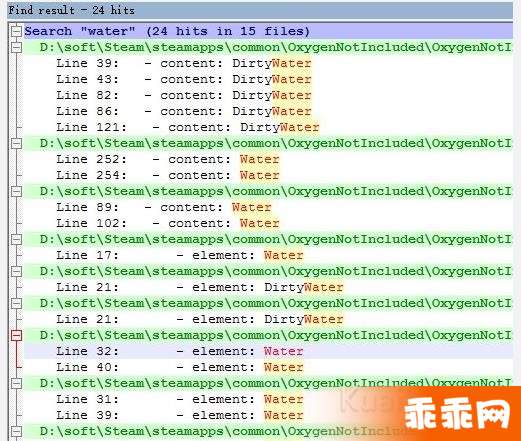This screenshot has width=521, height=441.
Task: Select the Search "water" (24 hits) header row
Action: (x=268, y=31)
